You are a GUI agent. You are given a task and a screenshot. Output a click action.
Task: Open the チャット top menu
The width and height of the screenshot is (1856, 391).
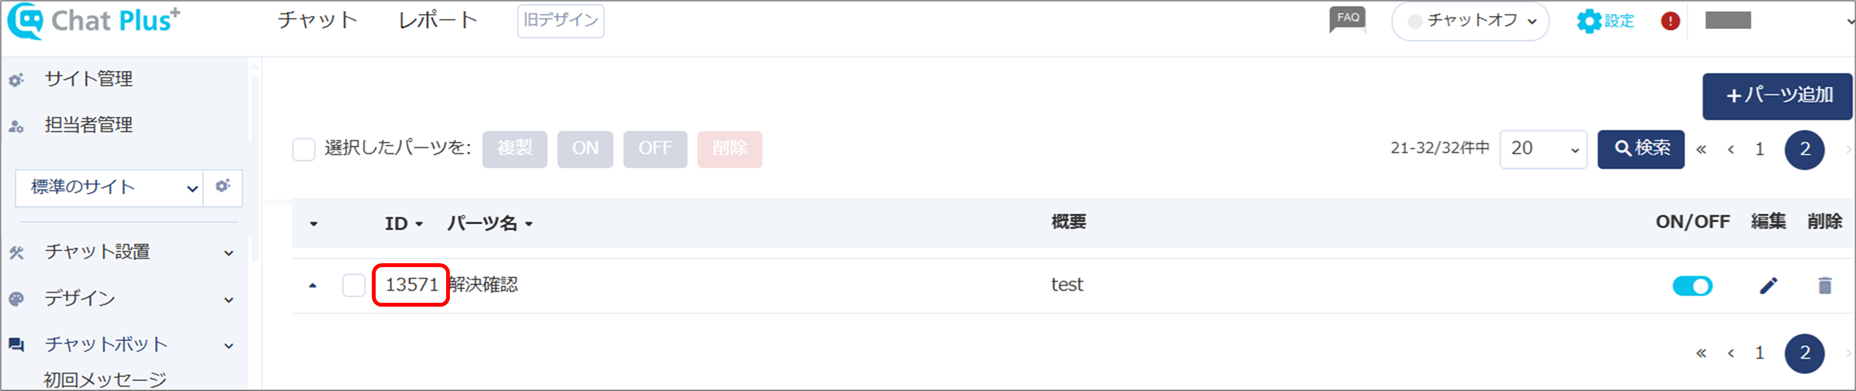click(317, 20)
